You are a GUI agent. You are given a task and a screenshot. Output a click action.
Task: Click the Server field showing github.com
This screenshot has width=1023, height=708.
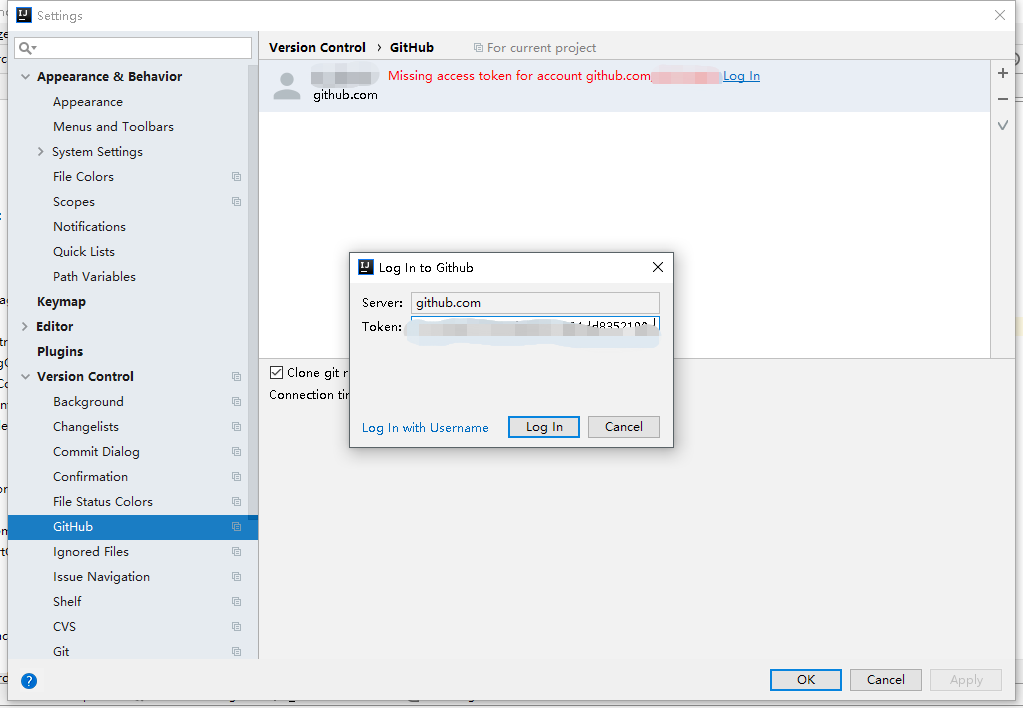pyautogui.click(x=535, y=303)
